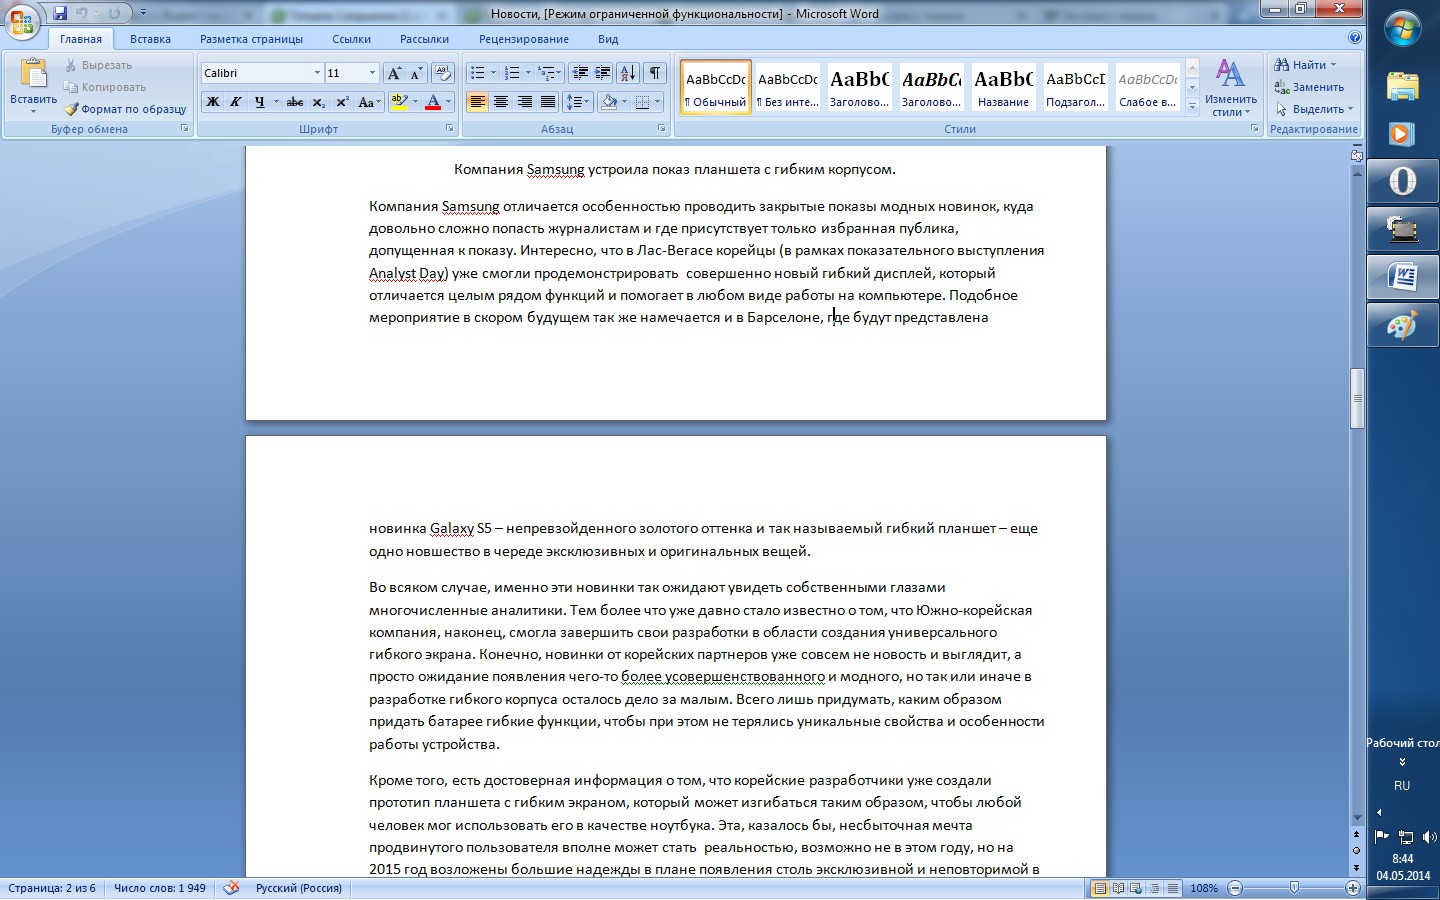The width and height of the screenshot is (1440, 900).
Task: Click the proofing errors status bar icon
Action: pos(231,888)
